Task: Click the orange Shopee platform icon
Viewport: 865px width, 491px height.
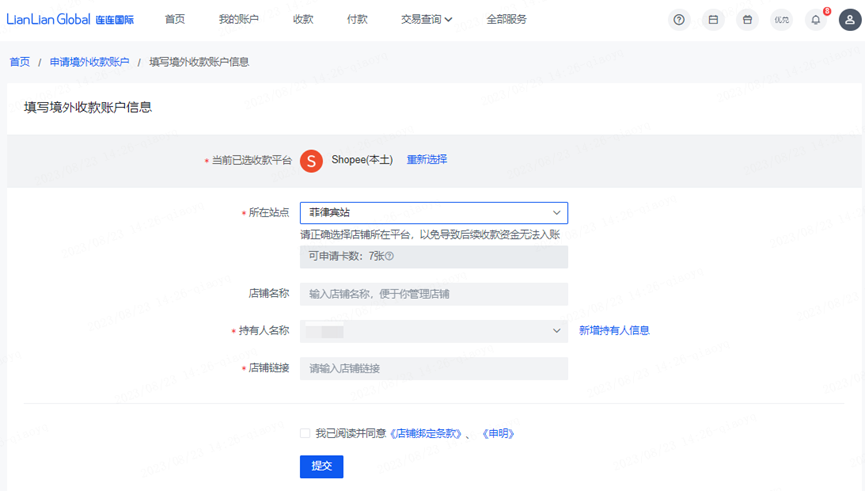Action: pyautogui.click(x=311, y=160)
